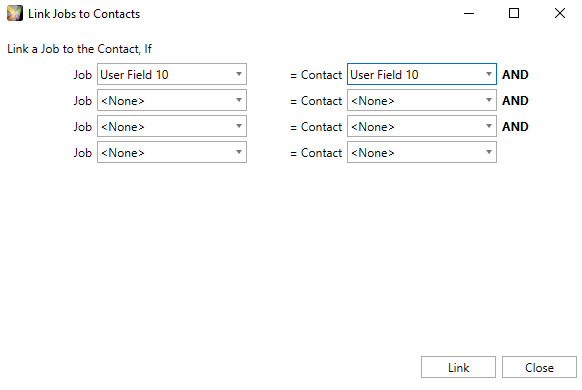Expand the second row Job dropdown
This screenshot has height=390, width=582.
pos(172,100)
